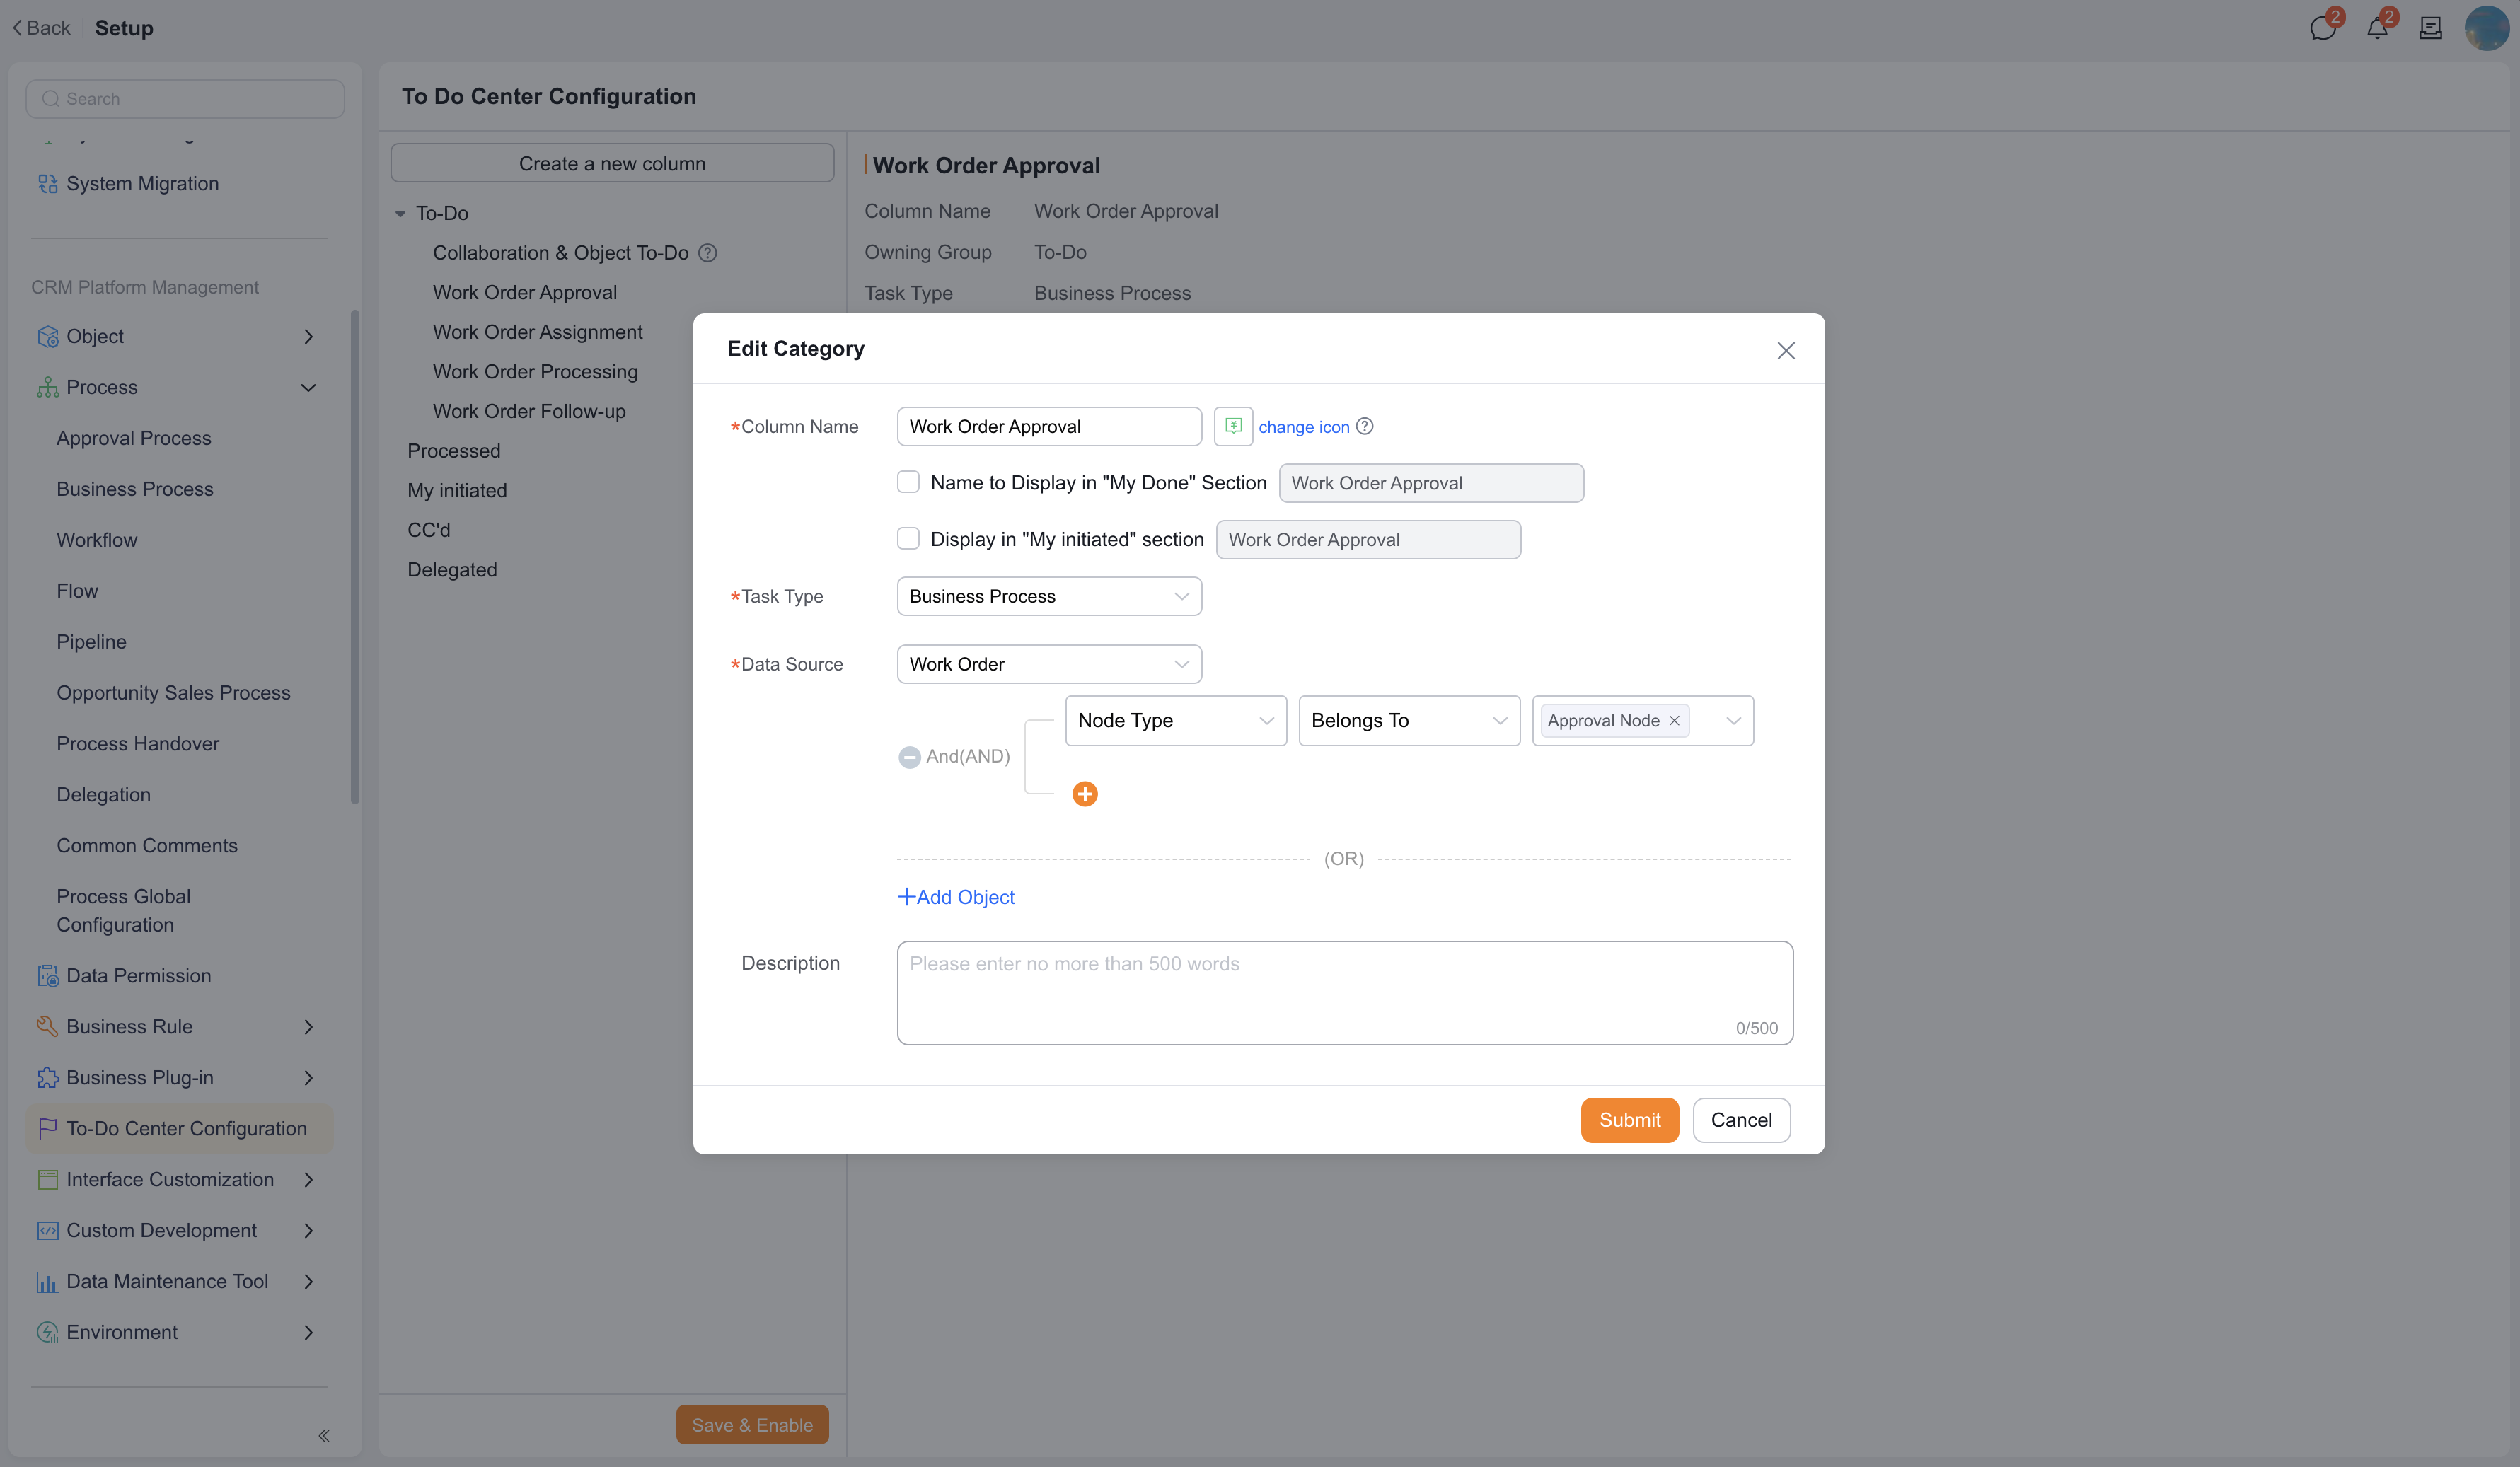The width and height of the screenshot is (2520, 1467).
Task: Open the Task Type dropdown
Action: coord(1049,596)
